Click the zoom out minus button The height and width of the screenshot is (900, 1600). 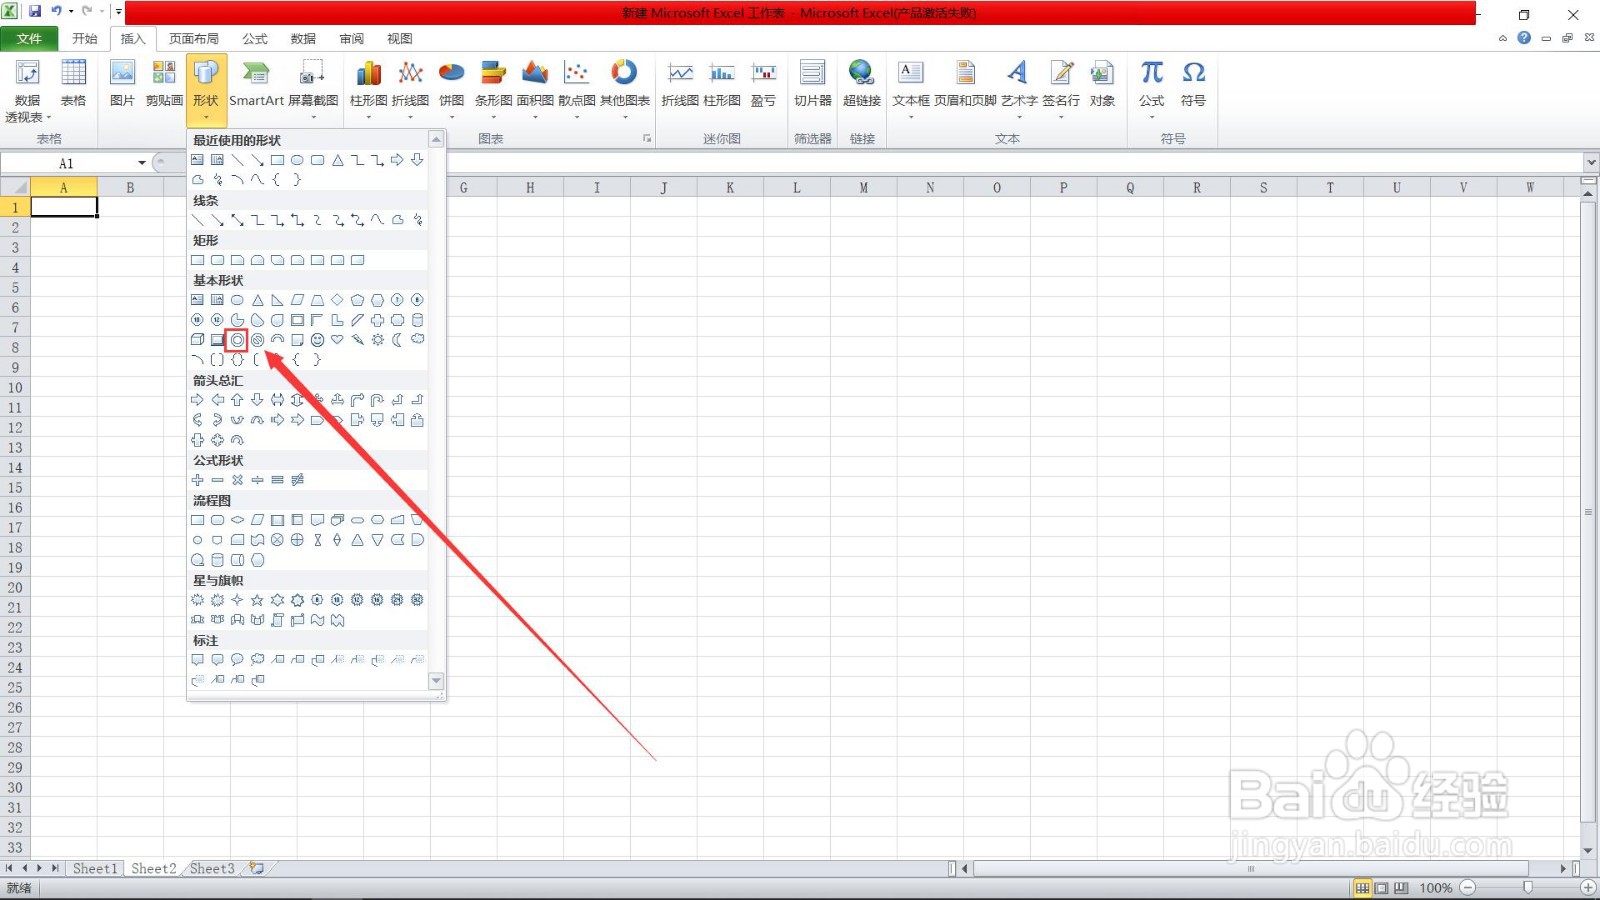click(x=1468, y=888)
